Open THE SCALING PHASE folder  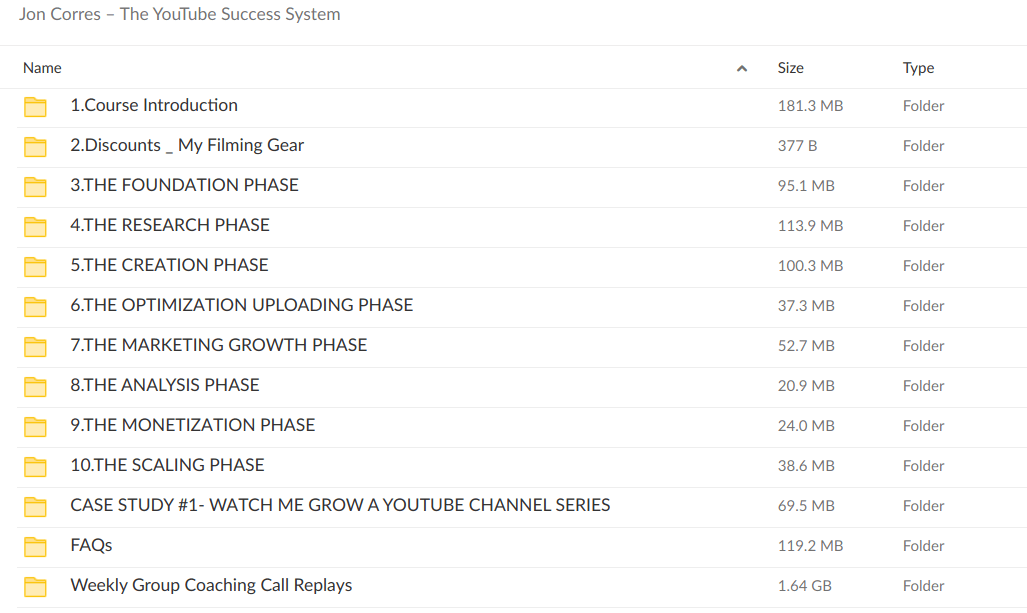pos(167,465)
